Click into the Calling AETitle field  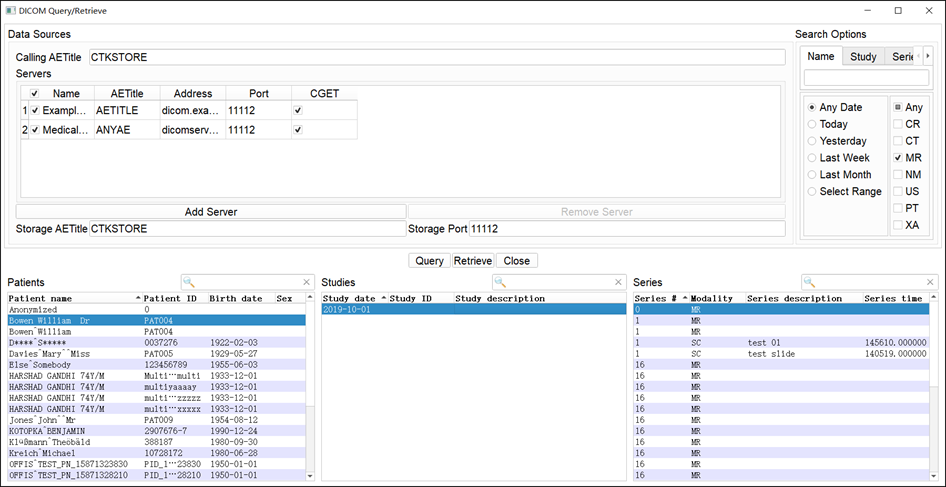(x=436, y=58)
